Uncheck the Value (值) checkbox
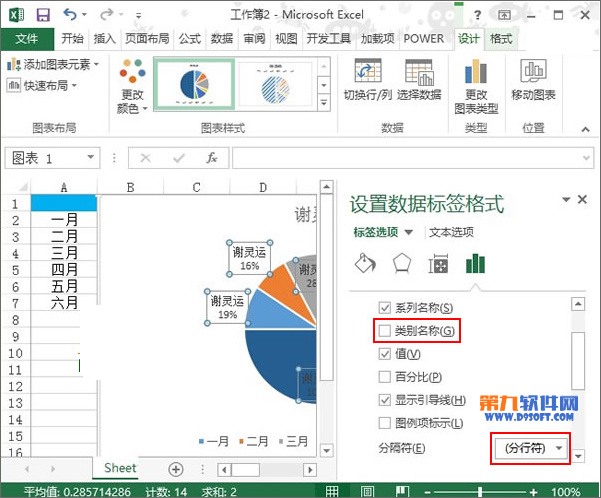 click(384, 353)
